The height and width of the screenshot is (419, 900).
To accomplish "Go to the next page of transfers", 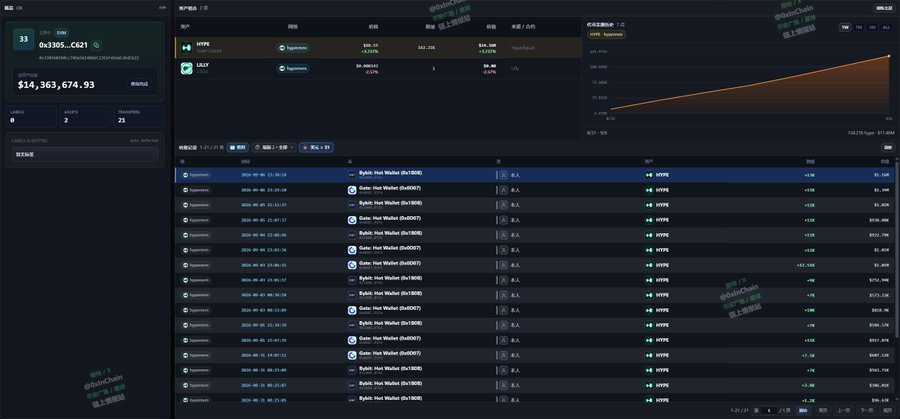I will coord(866,410).
